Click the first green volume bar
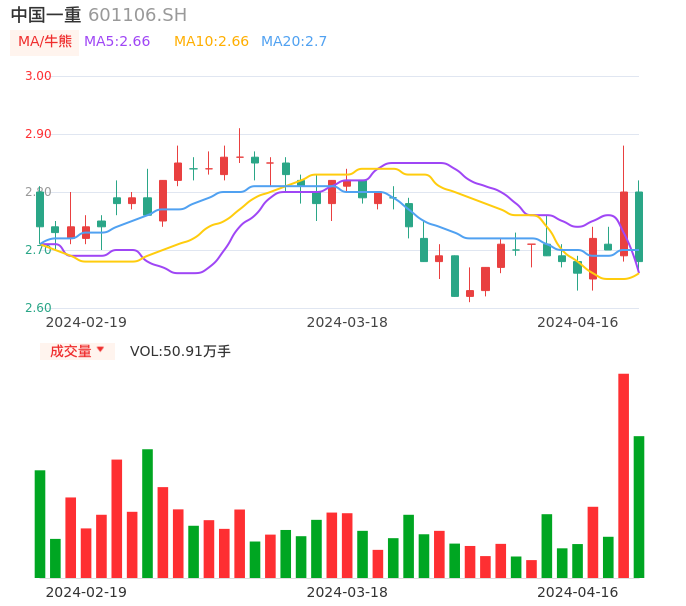686x606 pixels. pyautogui.click(x=40, y=523)
